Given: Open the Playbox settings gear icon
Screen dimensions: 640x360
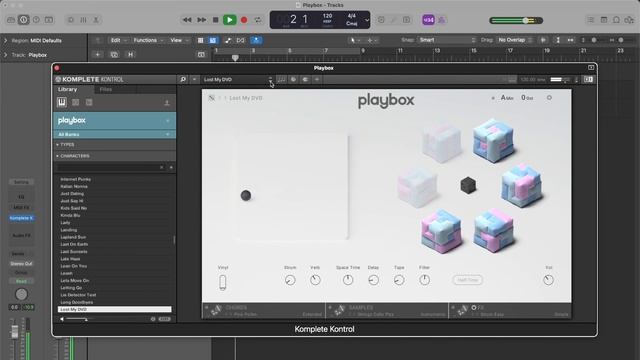Looking at the screenshot, I should 549,98.
